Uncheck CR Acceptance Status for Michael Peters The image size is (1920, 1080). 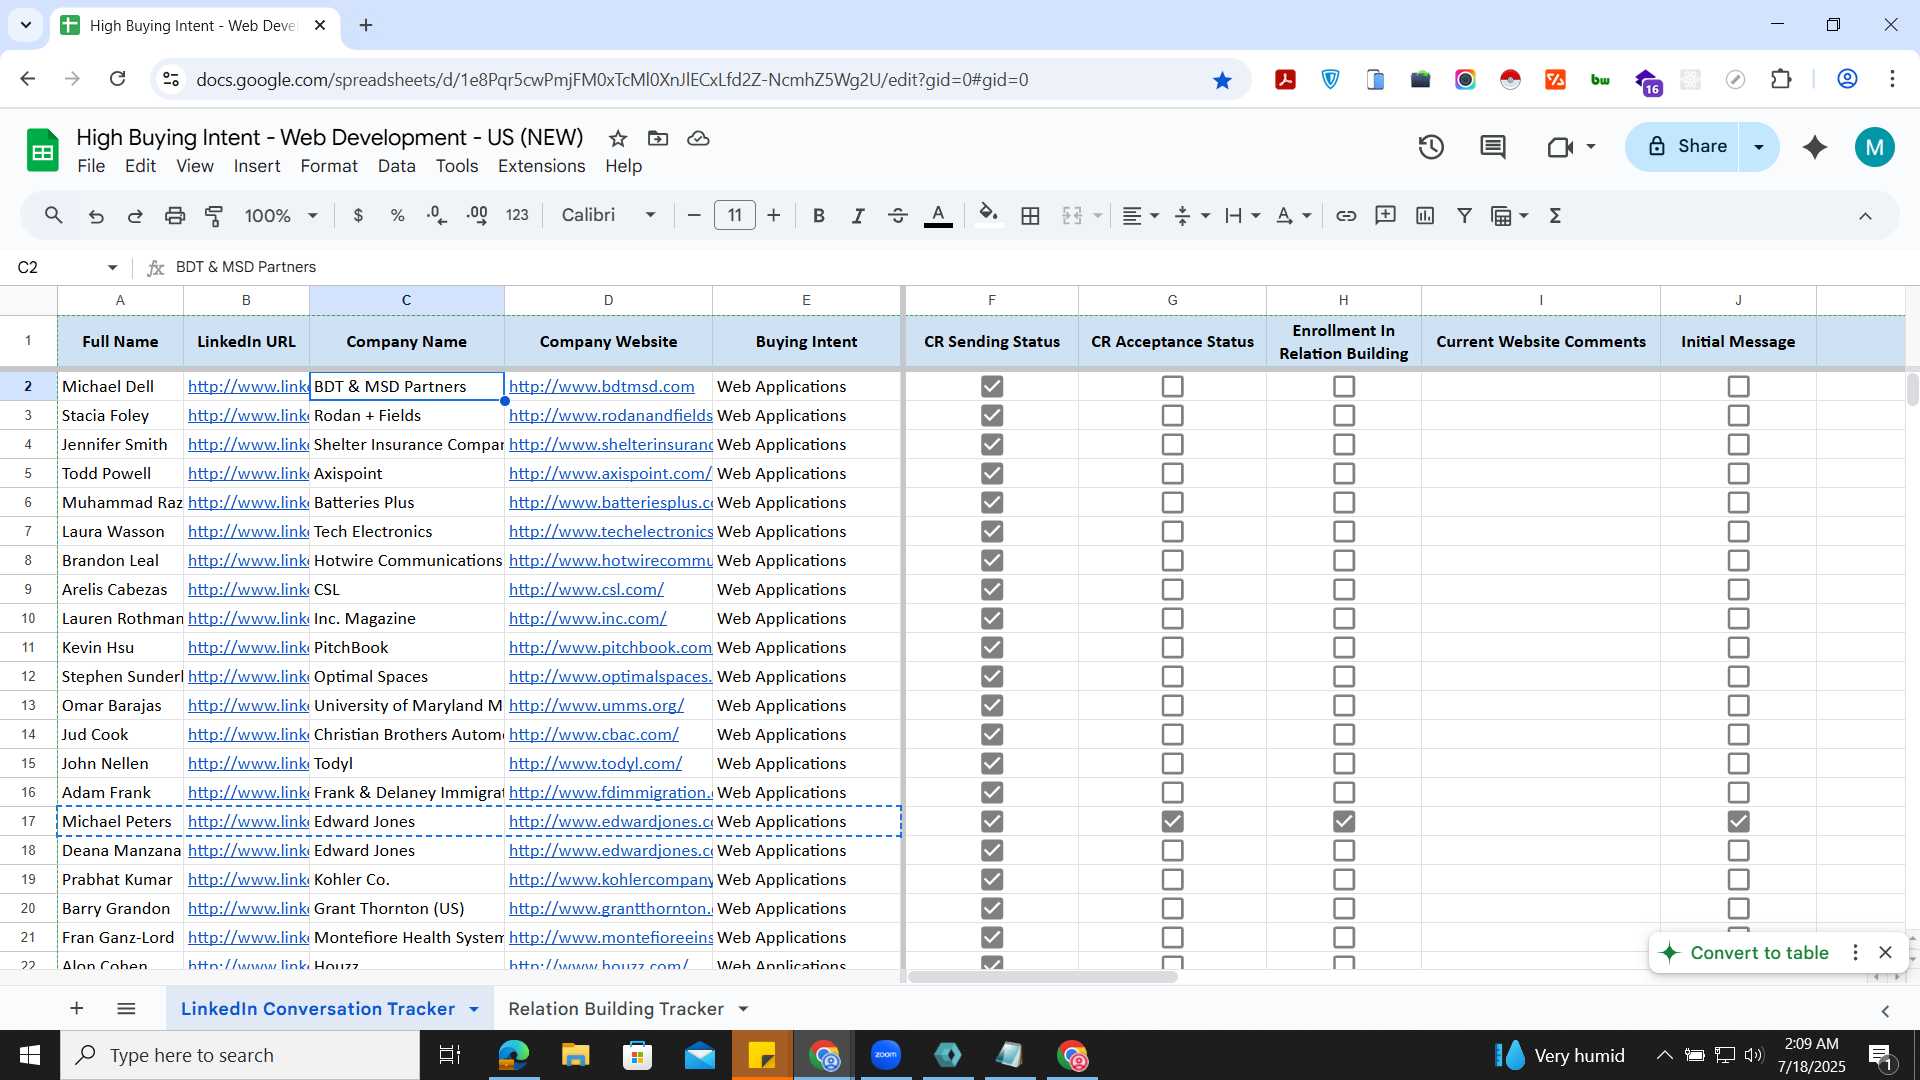(x=1172, y=821)
